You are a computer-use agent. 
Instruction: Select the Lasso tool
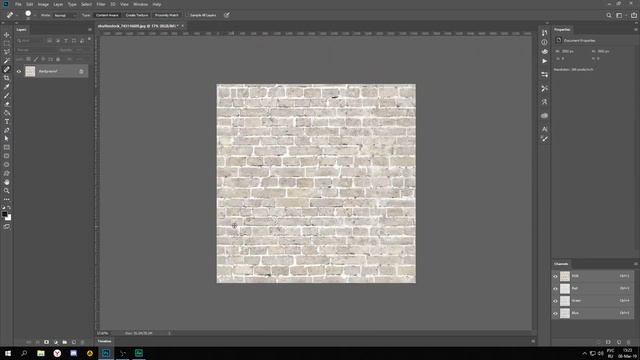click(7, 52)
